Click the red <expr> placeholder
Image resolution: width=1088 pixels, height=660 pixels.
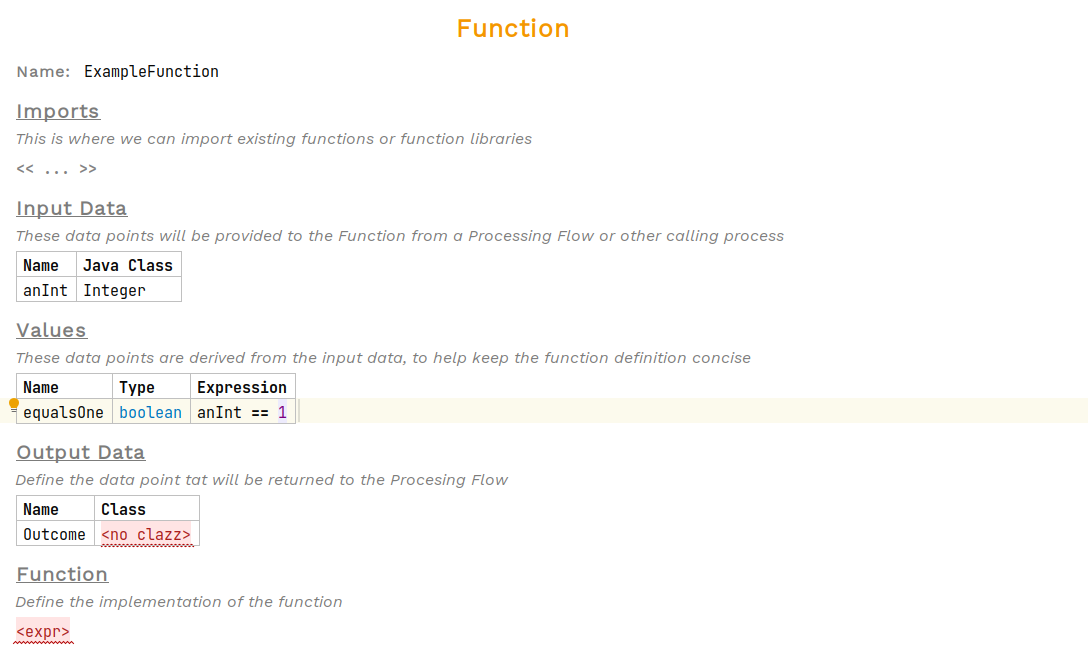pyautogui.click(x=42, y=631)
